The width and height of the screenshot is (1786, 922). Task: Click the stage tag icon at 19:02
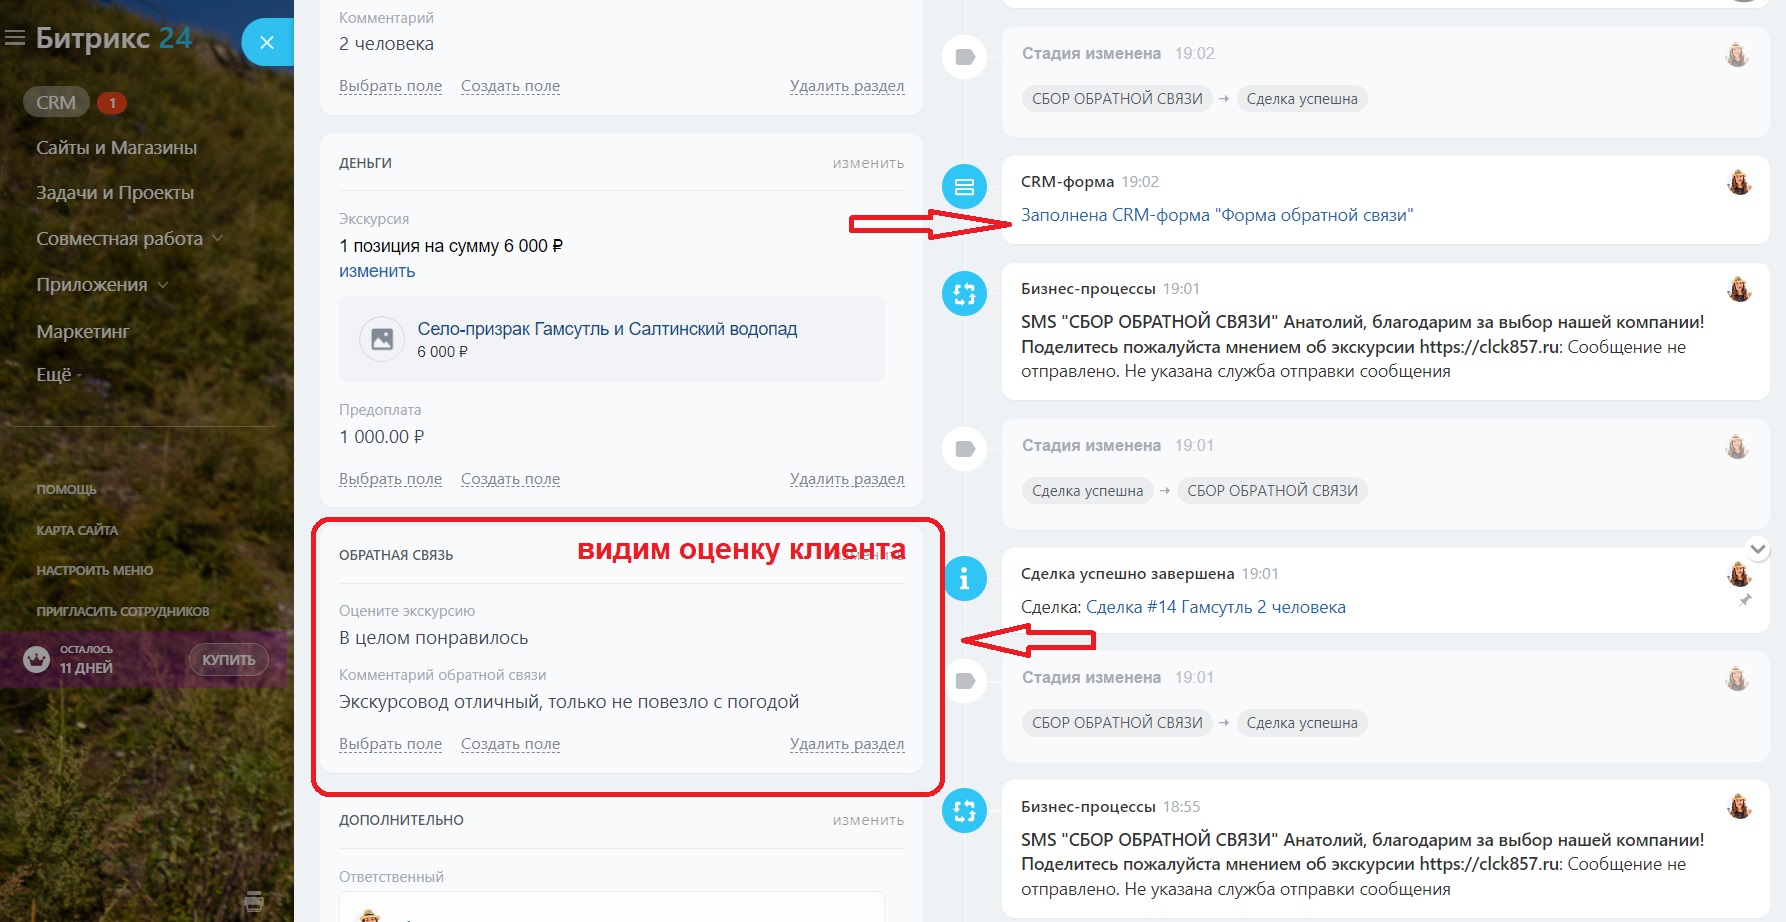[x=965, y=57]
